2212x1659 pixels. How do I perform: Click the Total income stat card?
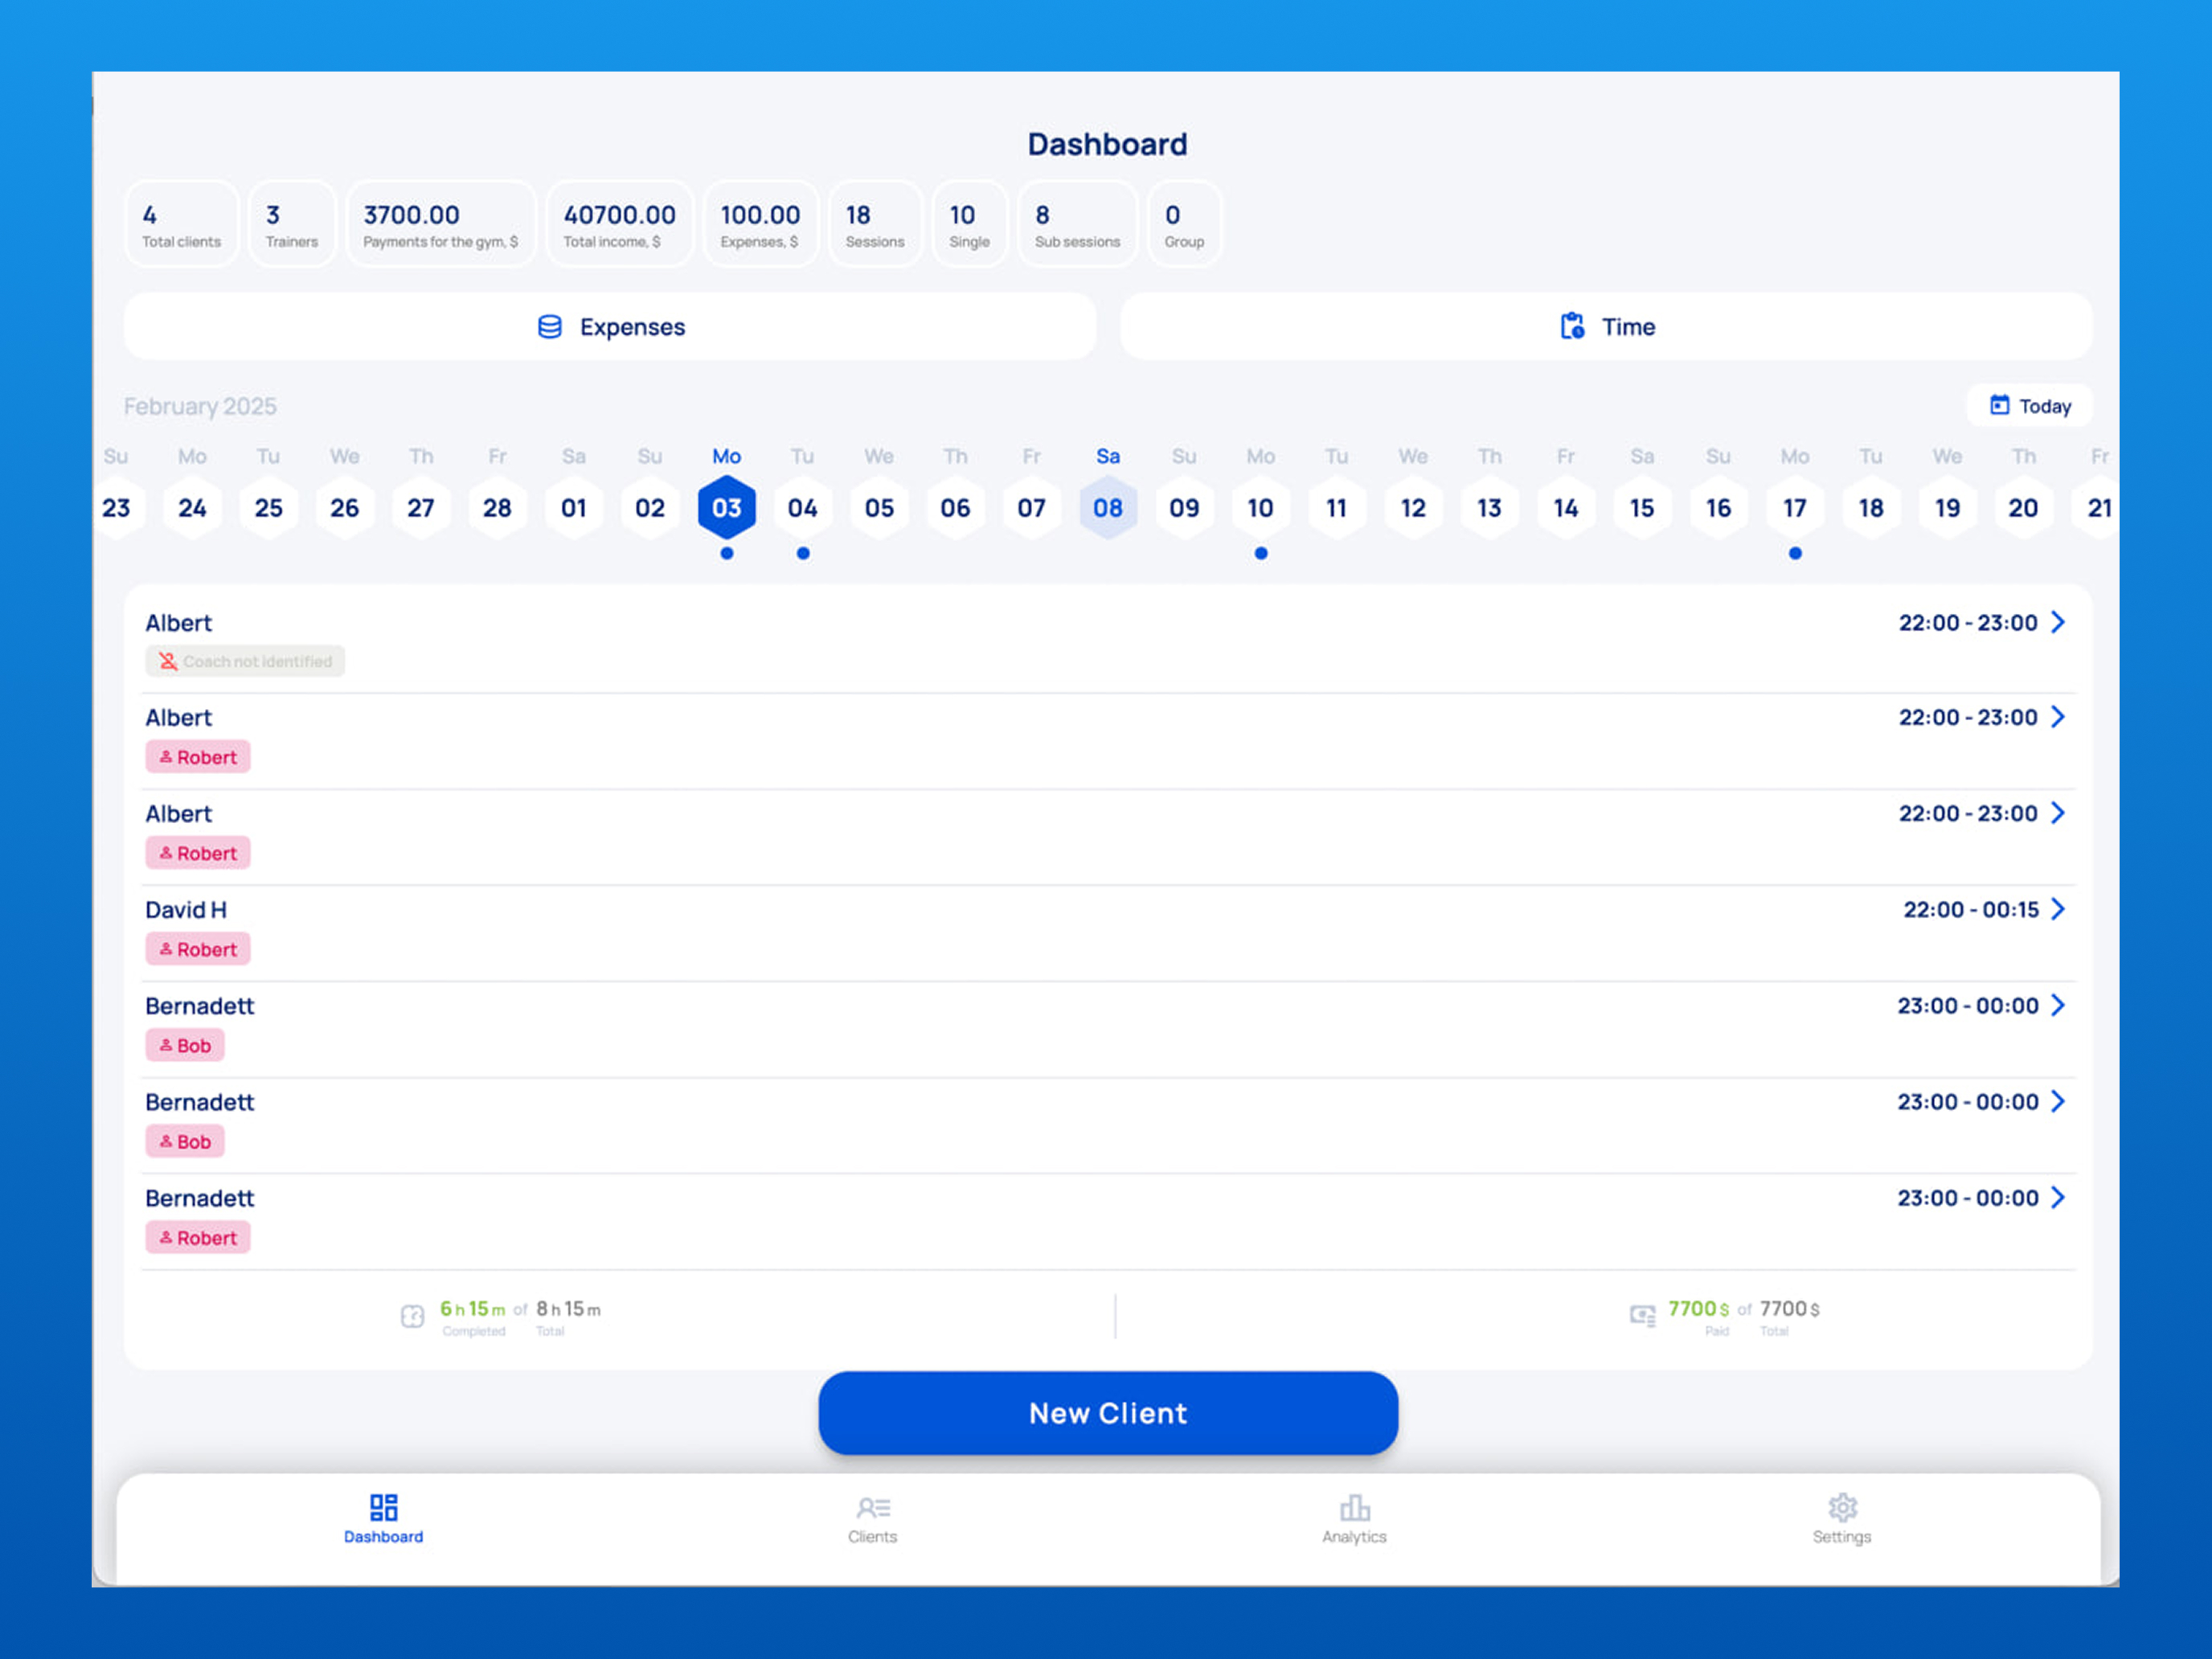pos(619,224)
